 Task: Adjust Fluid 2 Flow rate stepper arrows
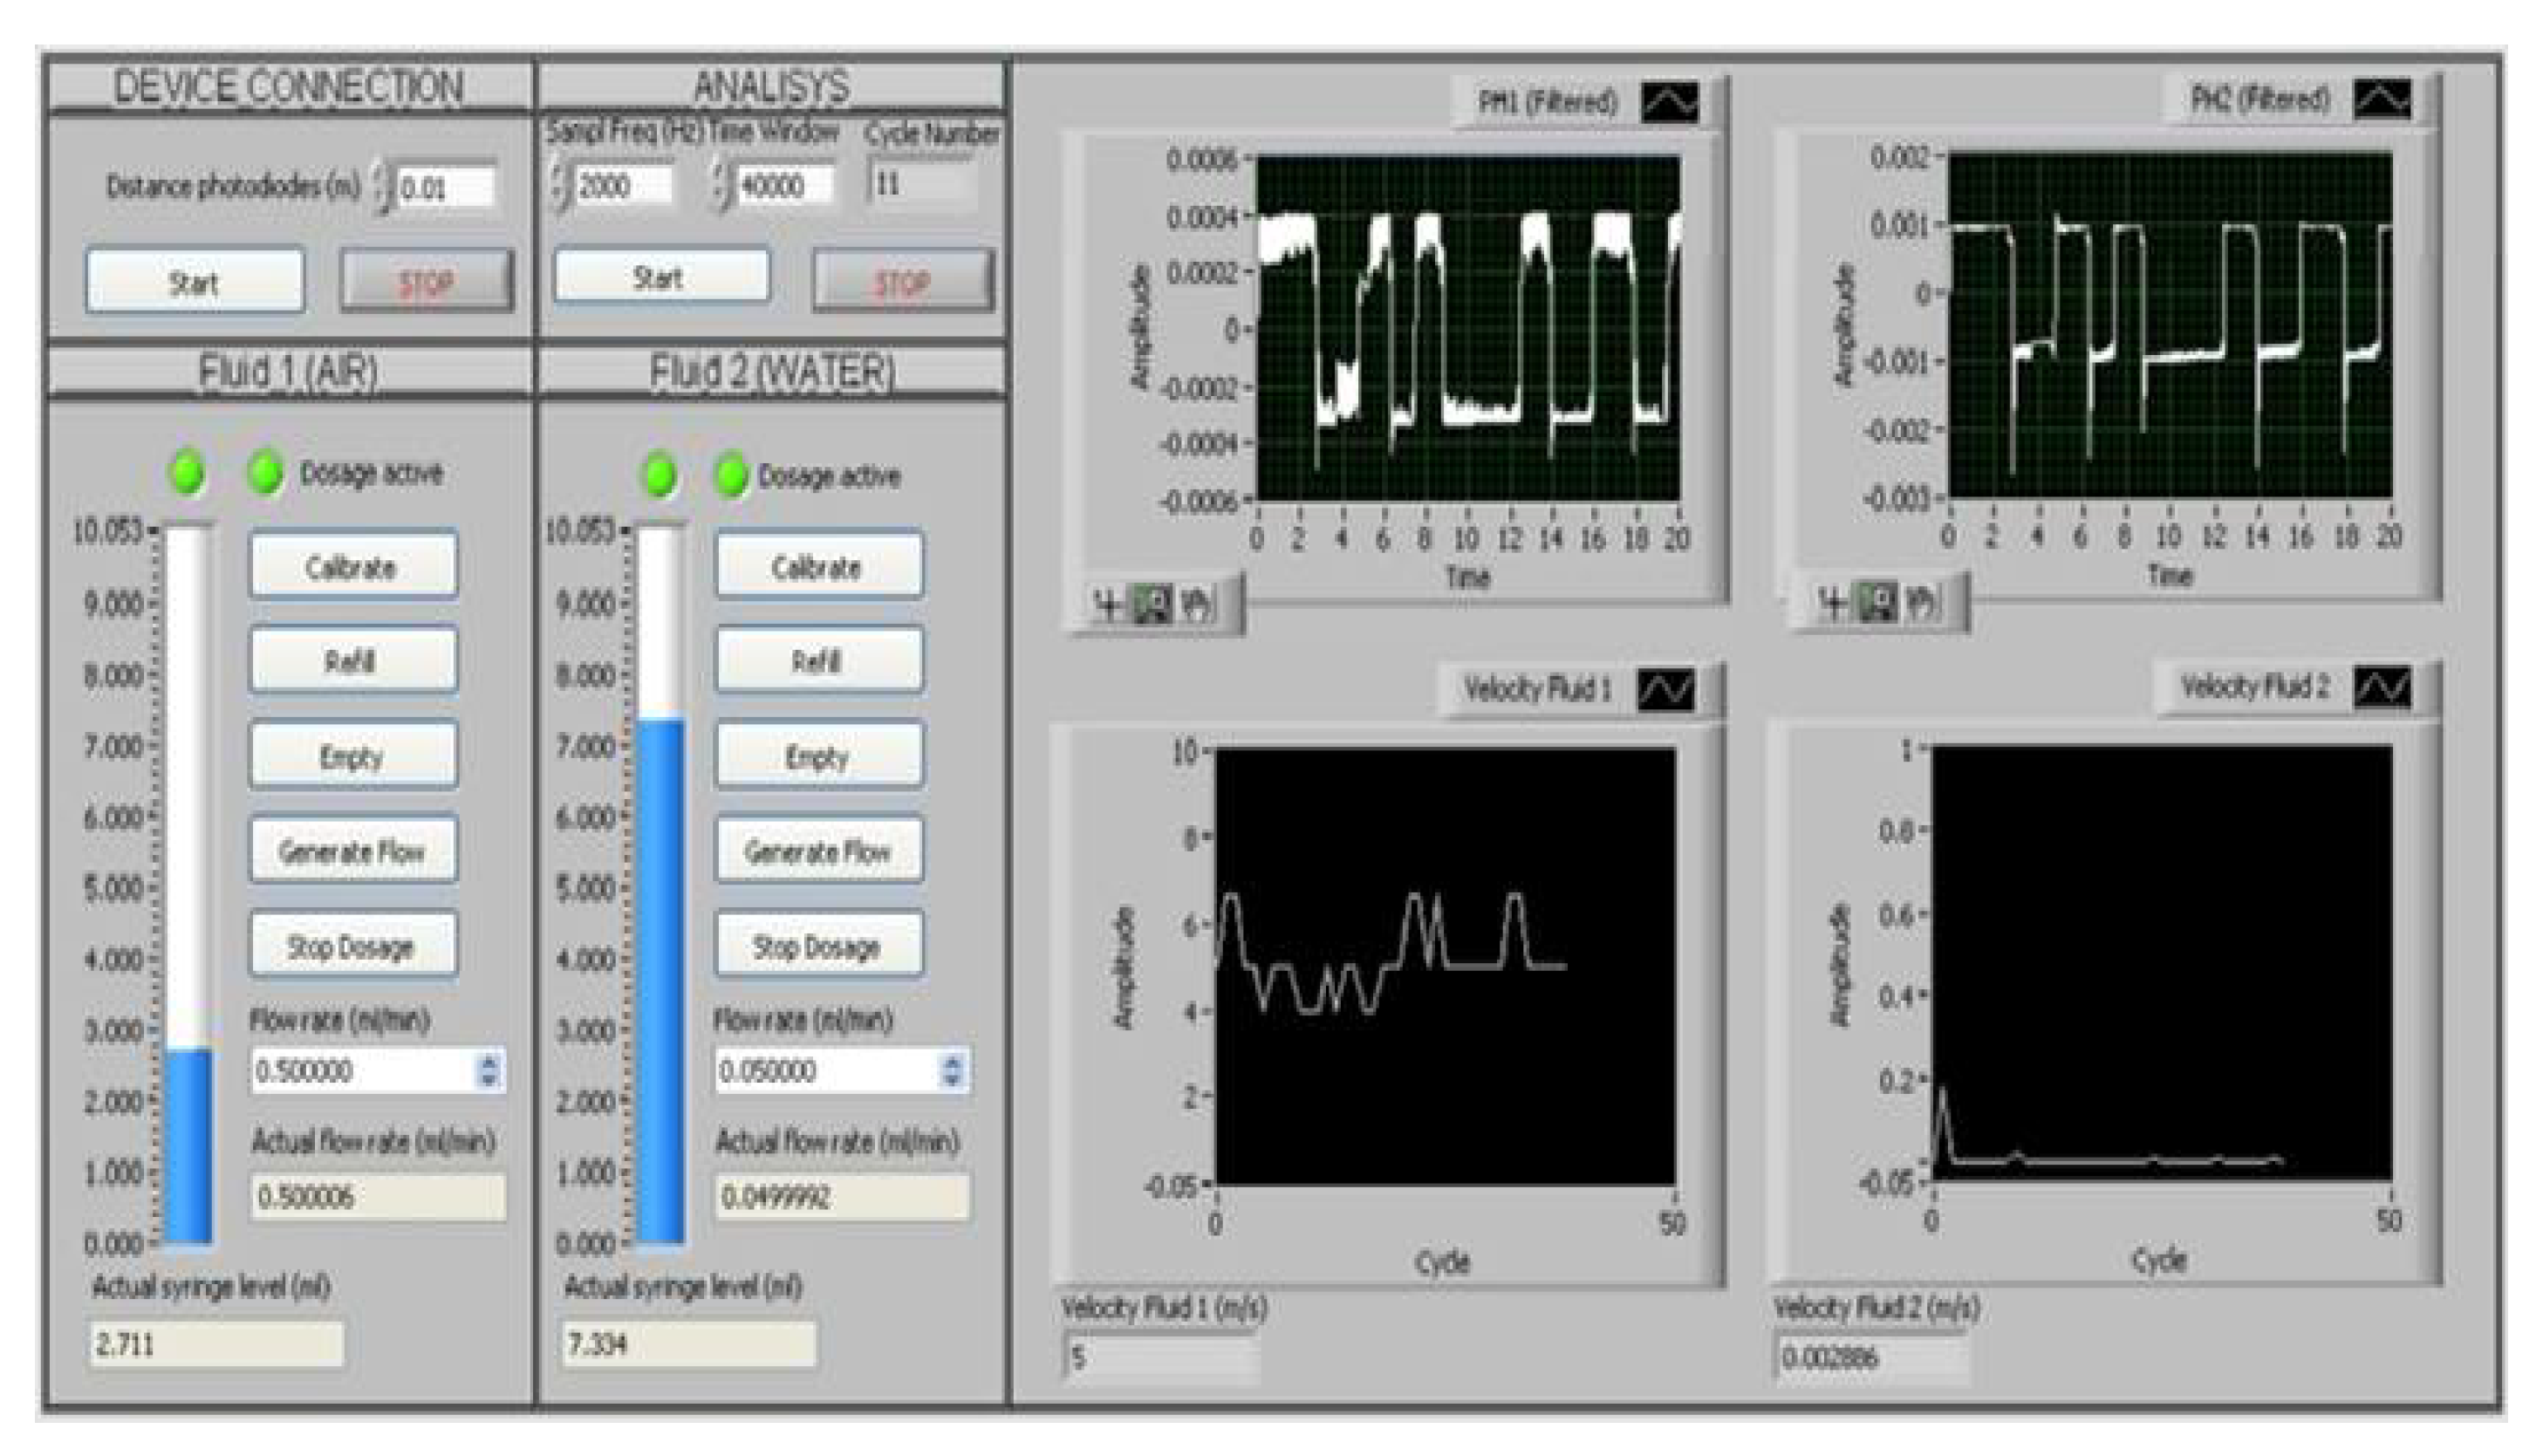(952, 1070)
